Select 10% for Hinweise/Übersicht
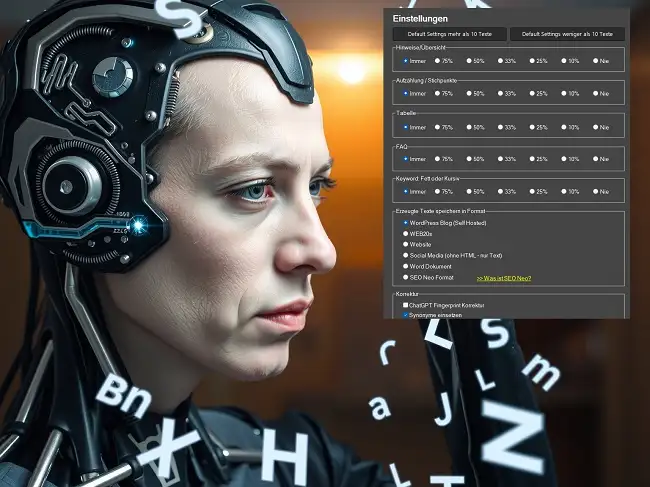The height and width of the screenshot is (487, 650). [564, 61]
